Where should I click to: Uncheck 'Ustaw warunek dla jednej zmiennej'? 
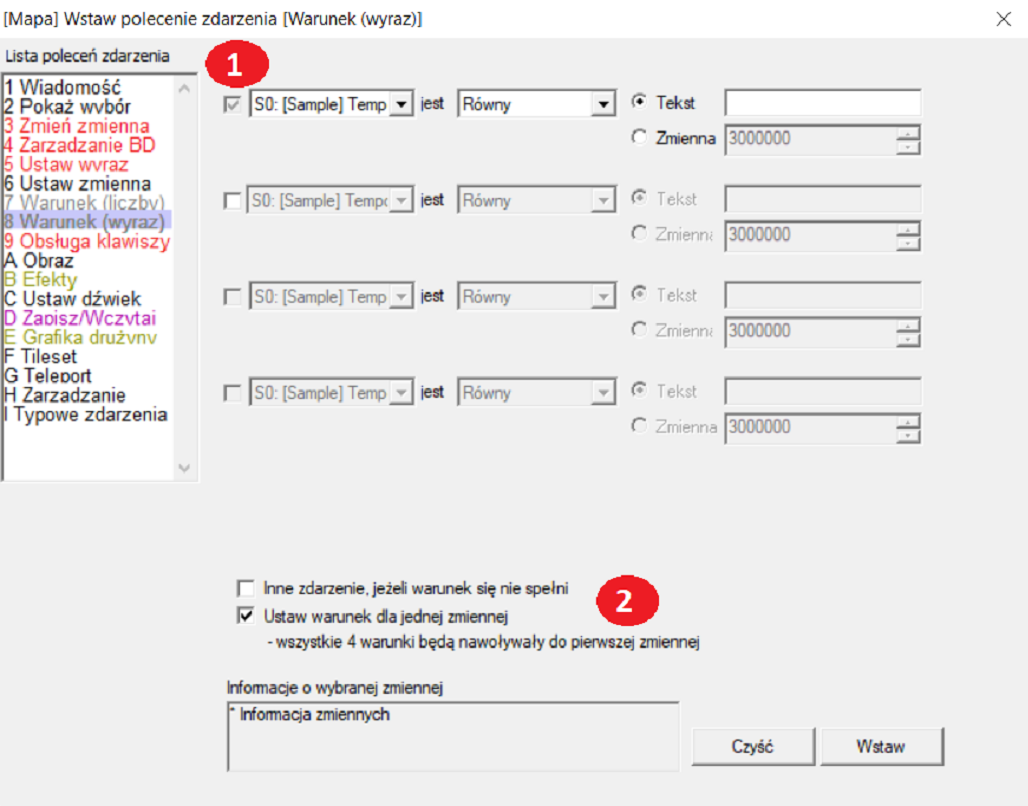tap(246, 615)
